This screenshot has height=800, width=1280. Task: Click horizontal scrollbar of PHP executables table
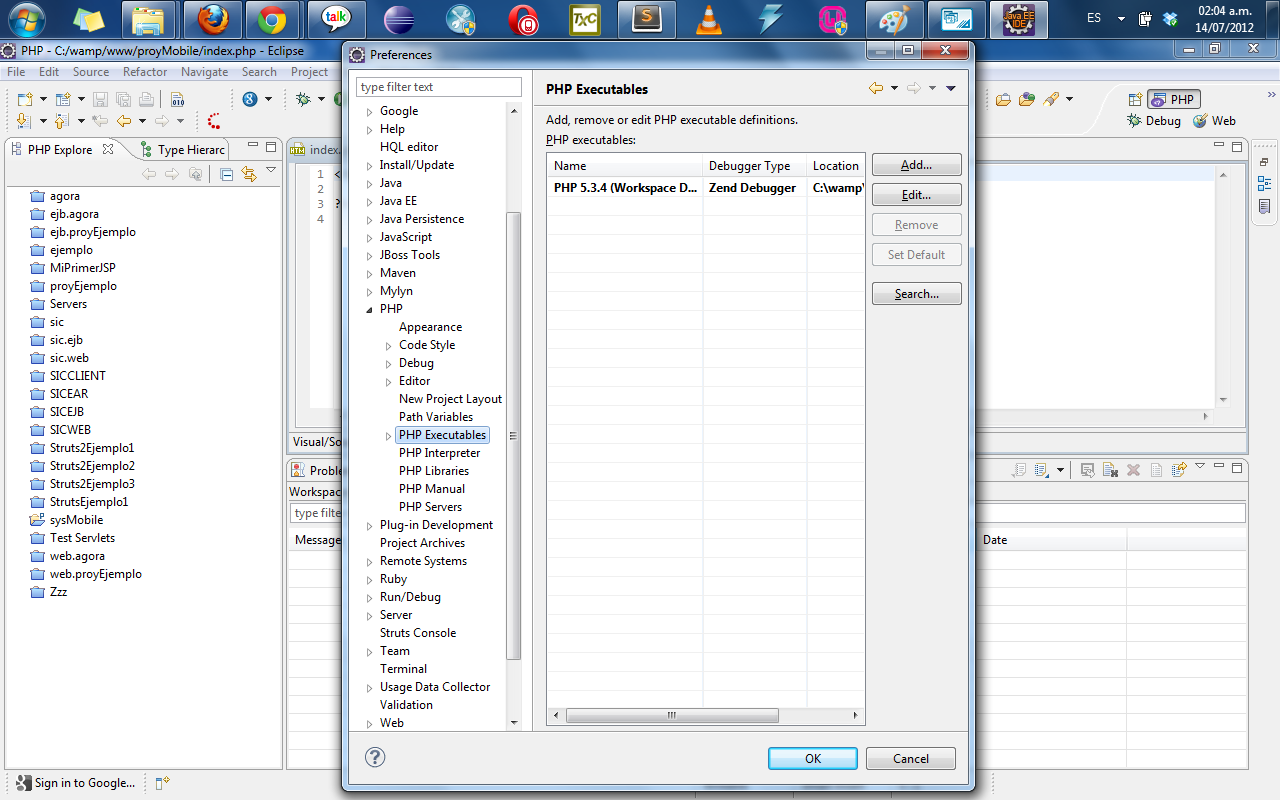click(x=672, y=716)
